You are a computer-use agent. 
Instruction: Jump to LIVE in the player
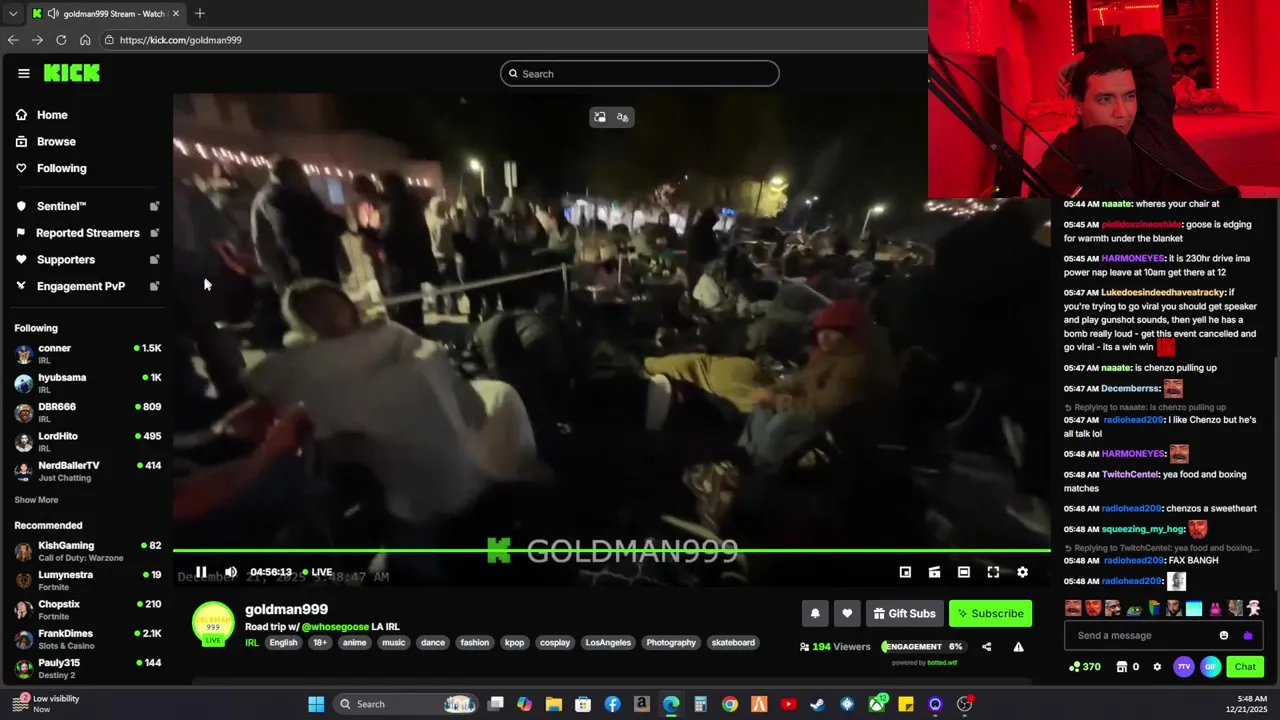tap(317, 572)
